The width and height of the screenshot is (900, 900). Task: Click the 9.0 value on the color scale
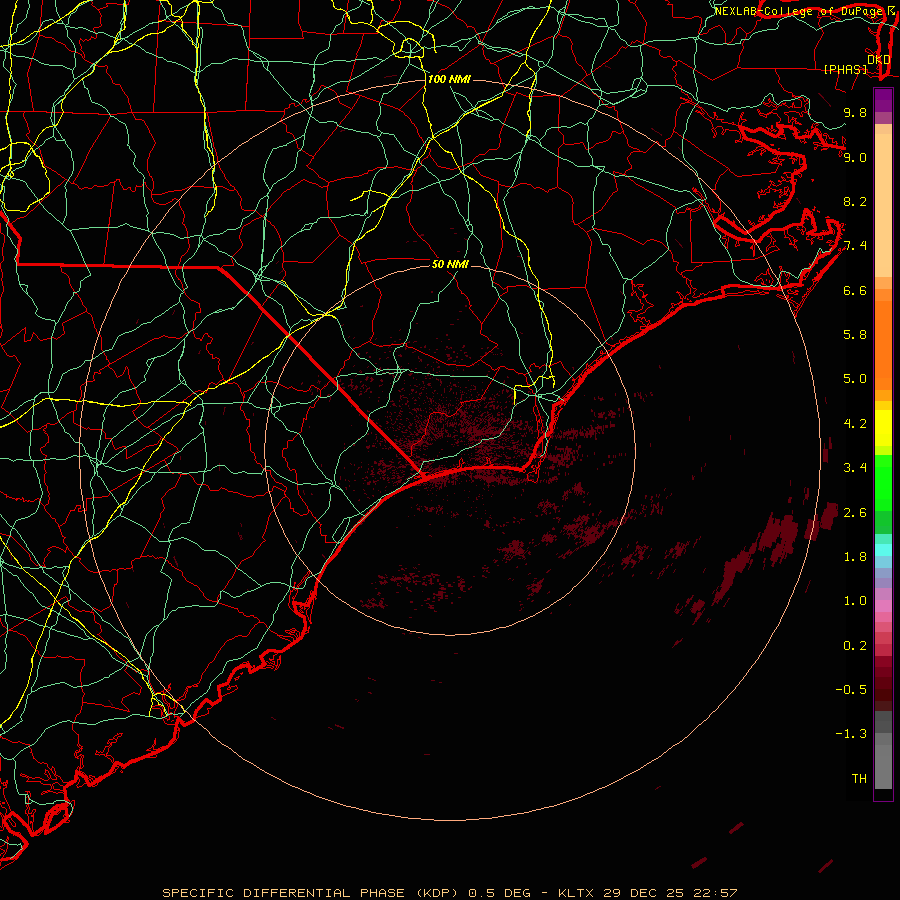point(855,157)
